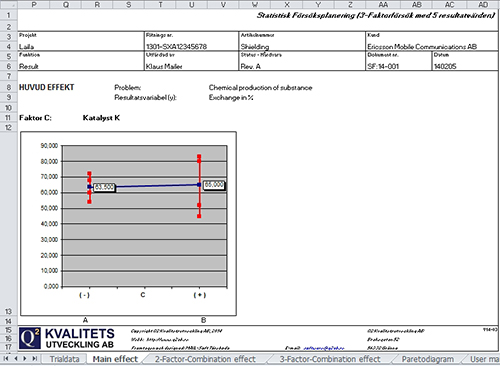The image size is (500, 366).
Task: Select the blue data point at (-)
Action: (89, 187)
